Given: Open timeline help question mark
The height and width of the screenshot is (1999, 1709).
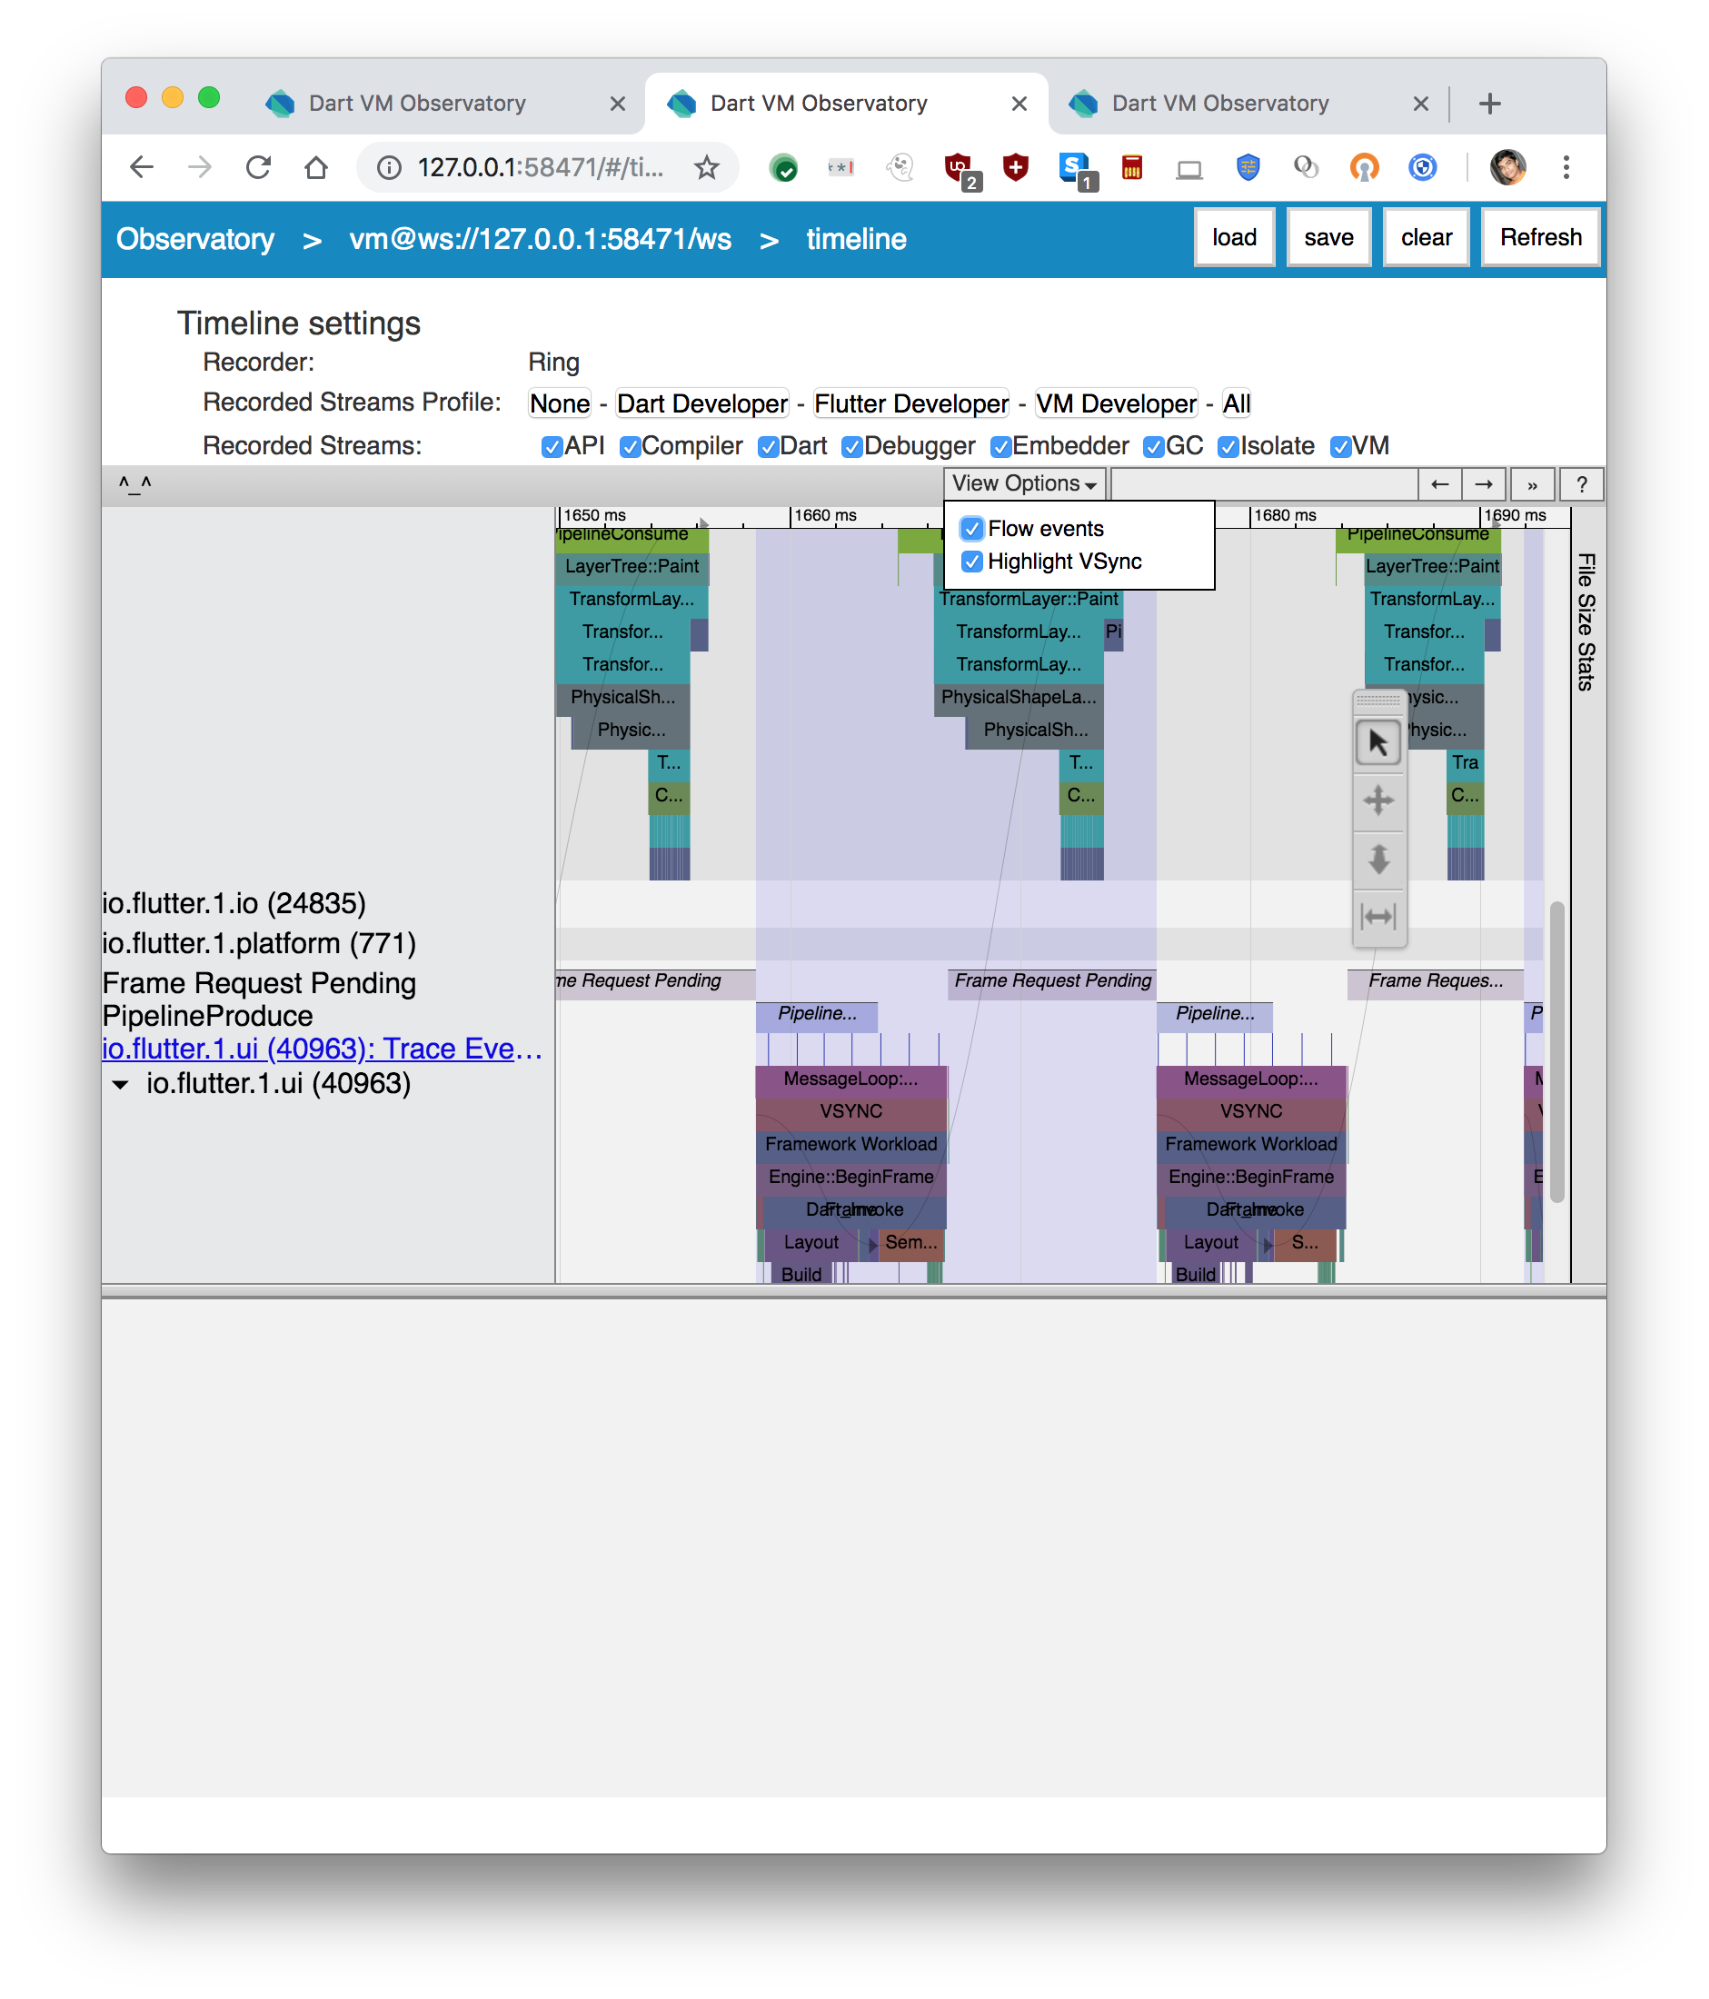Looking at the screenshot, I should point(1581,484).
